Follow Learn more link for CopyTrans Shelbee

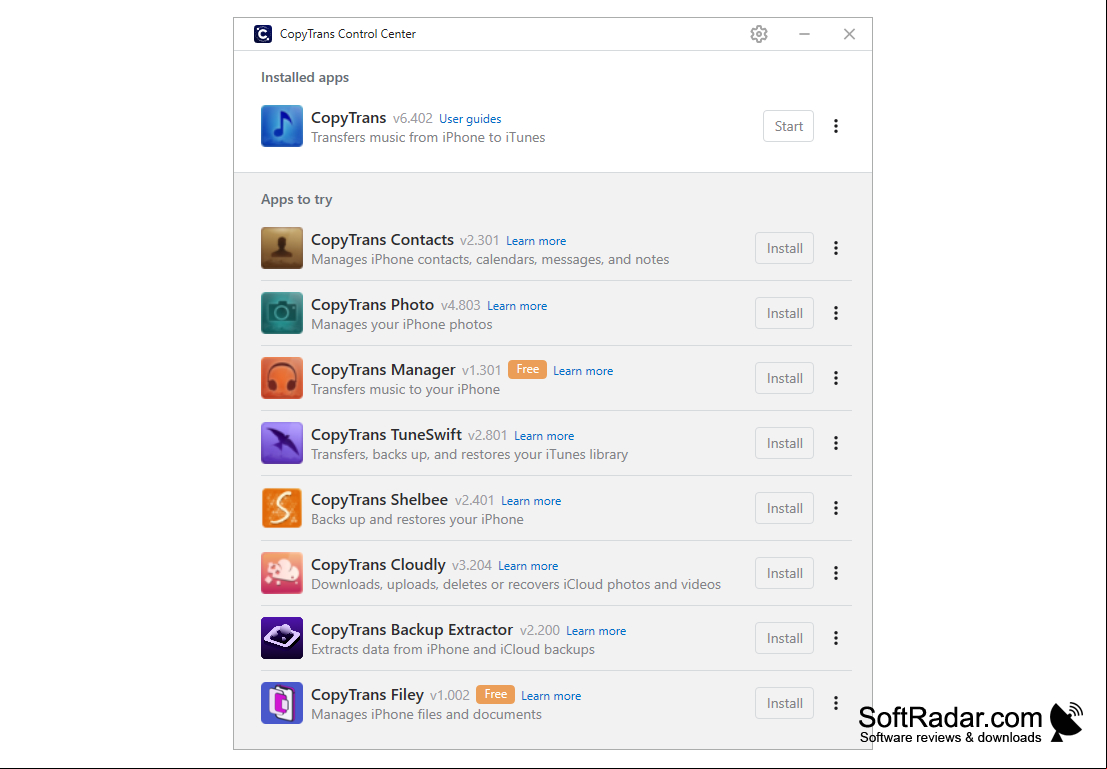click(x=531, y=501)
